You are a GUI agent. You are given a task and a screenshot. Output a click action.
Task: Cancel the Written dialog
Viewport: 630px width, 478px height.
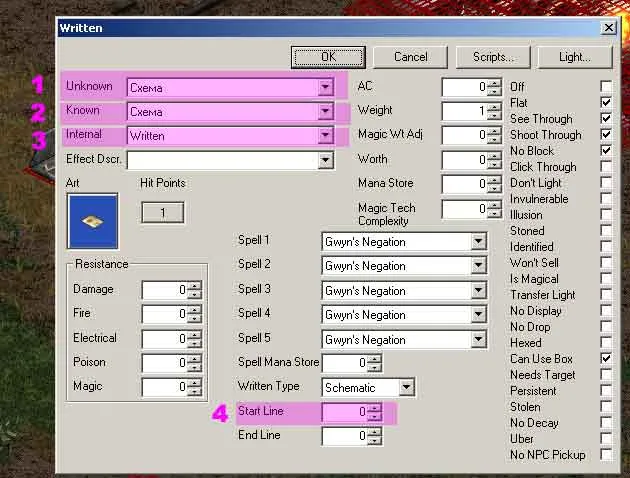[410, 57]
